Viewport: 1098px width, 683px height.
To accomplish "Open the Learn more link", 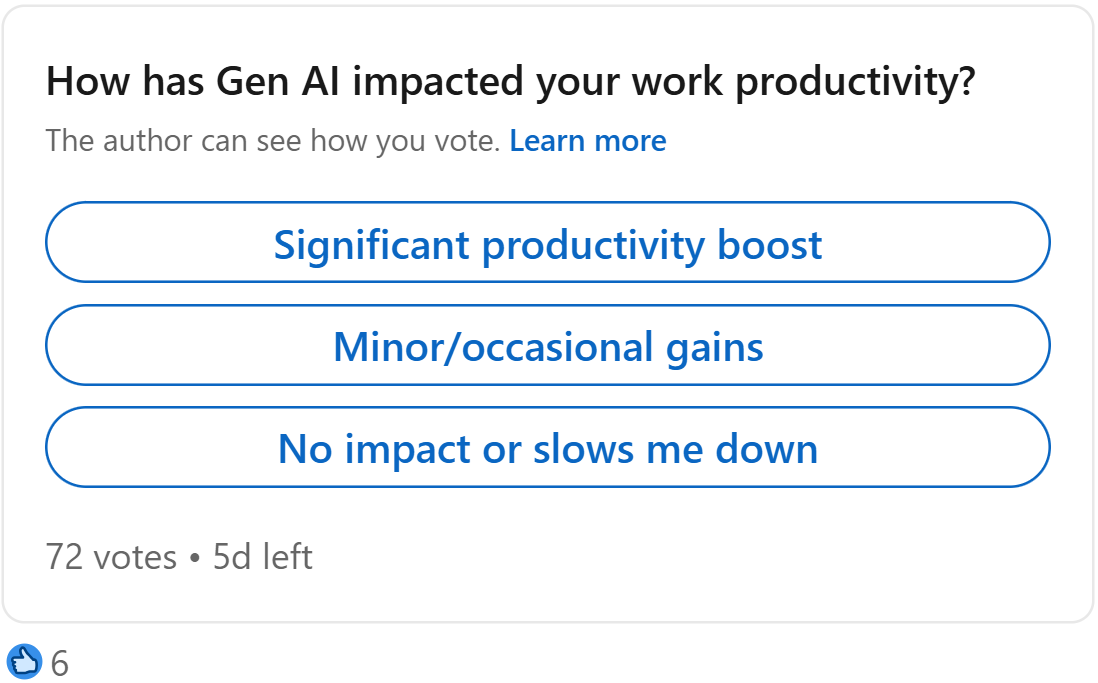I will tap(588, 141).
